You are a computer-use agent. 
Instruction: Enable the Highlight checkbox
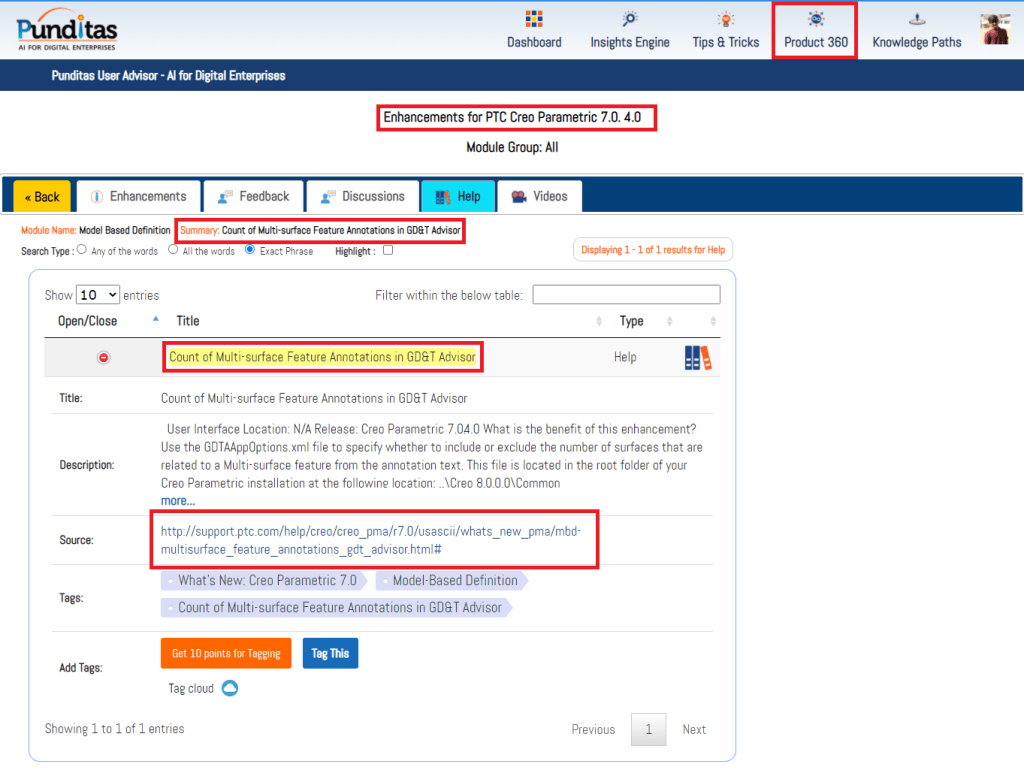pos(388,251)
